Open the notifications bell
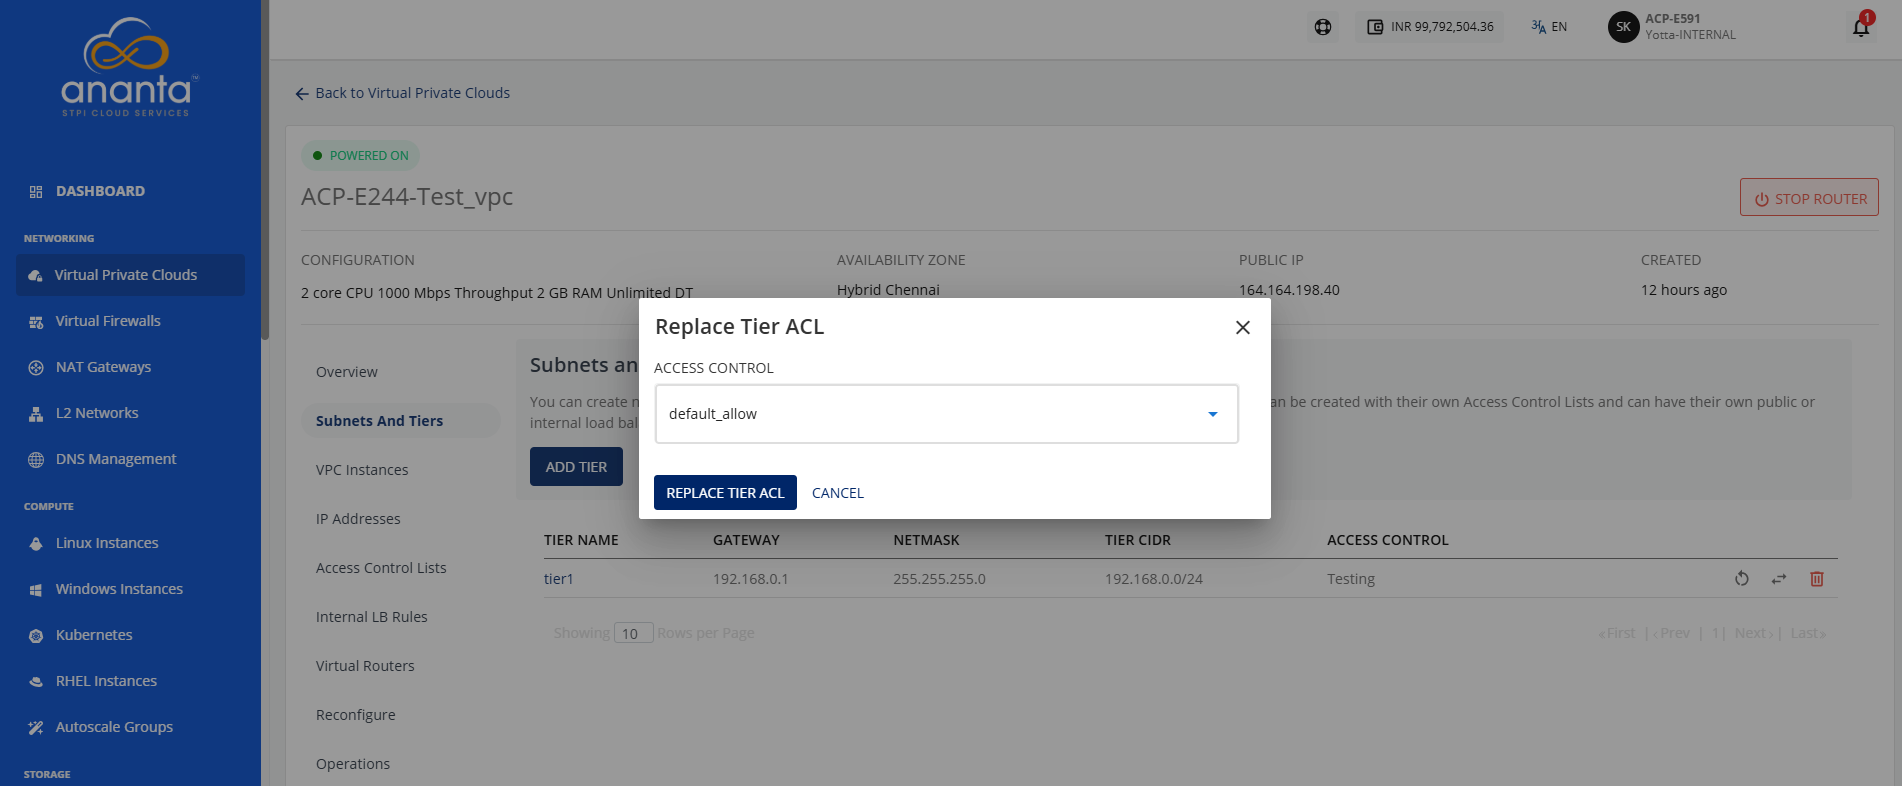Viewport: 1902px width, 786px height. coord(1861,26)
